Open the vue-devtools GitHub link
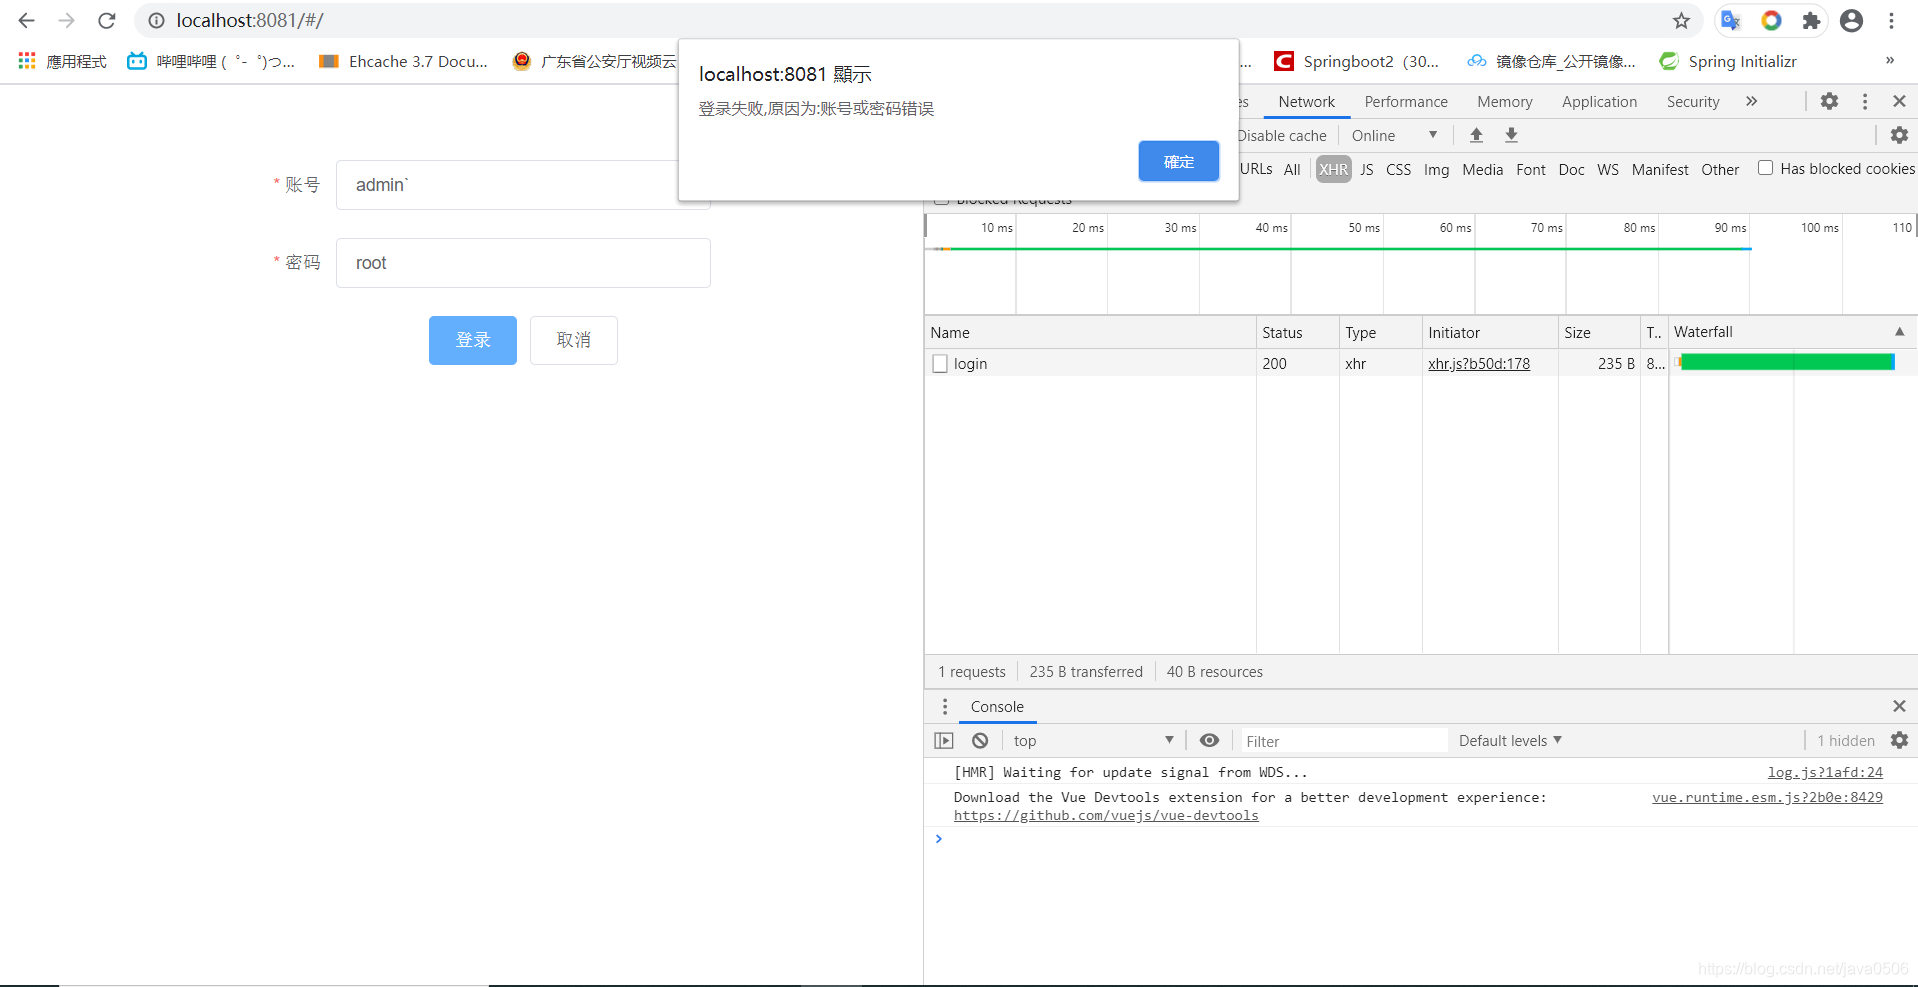The image size is (1918, 987). pyautogui.click(x=1106, y=816)
